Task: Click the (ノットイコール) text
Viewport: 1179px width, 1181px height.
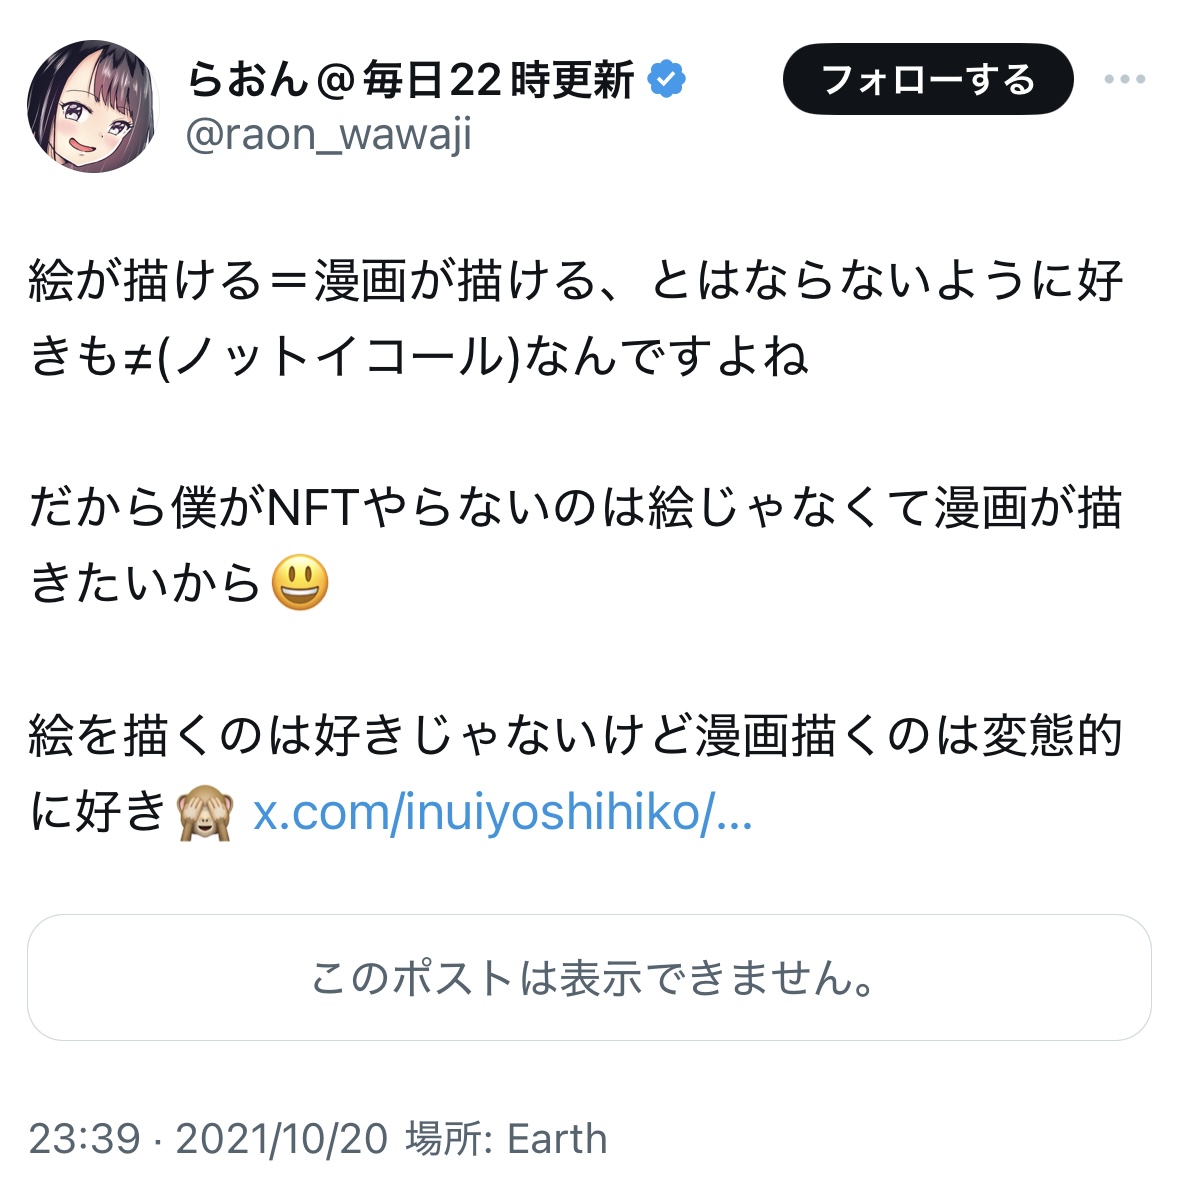Action: 340,357
